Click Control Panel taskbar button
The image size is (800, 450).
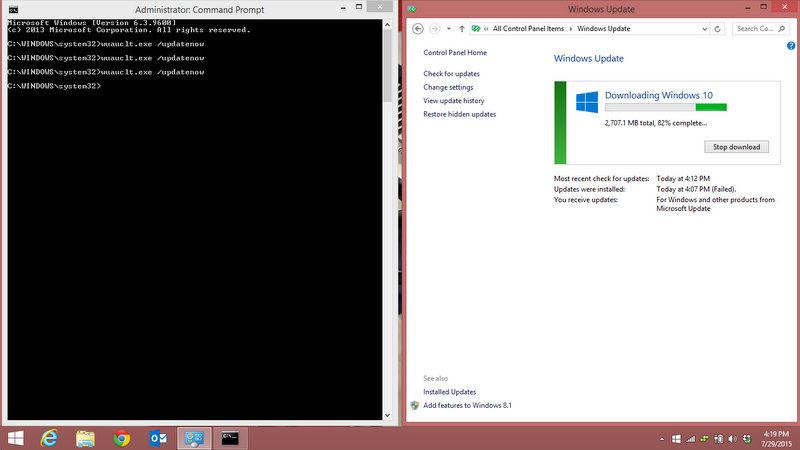[x=194, y=438]
